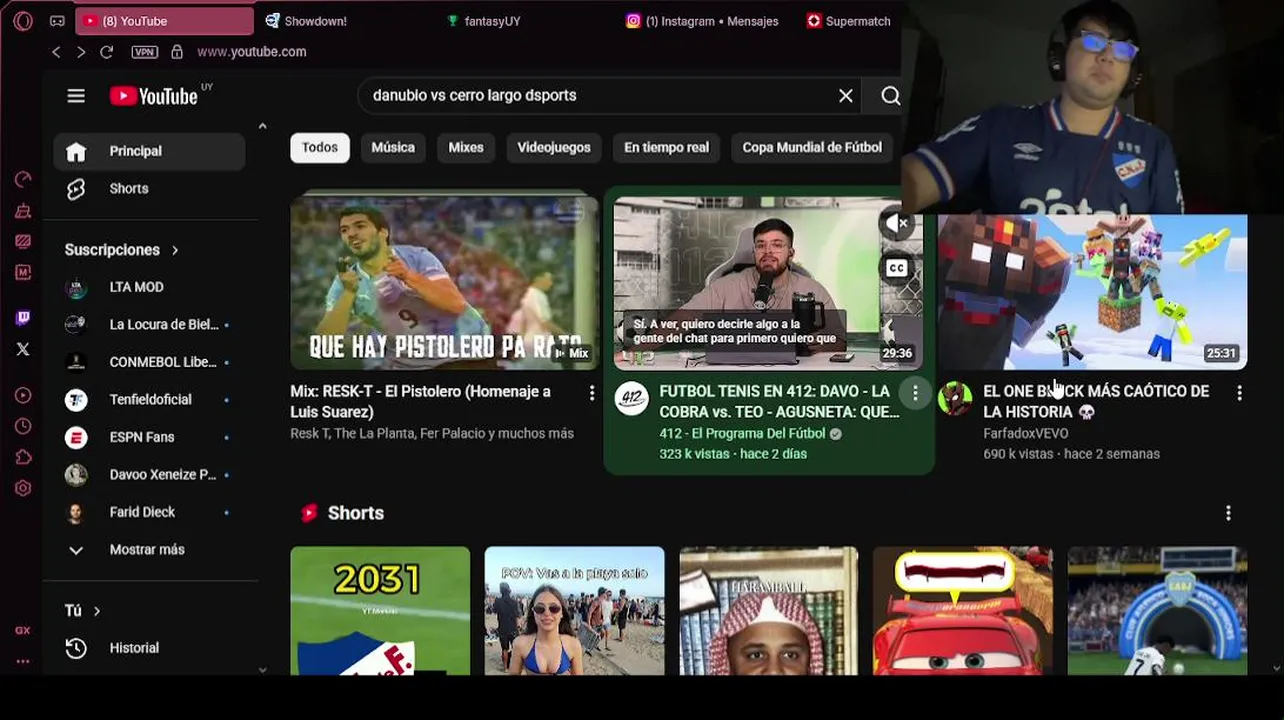Open Shorts in YouTube sidebar

(x=149, y=189)
